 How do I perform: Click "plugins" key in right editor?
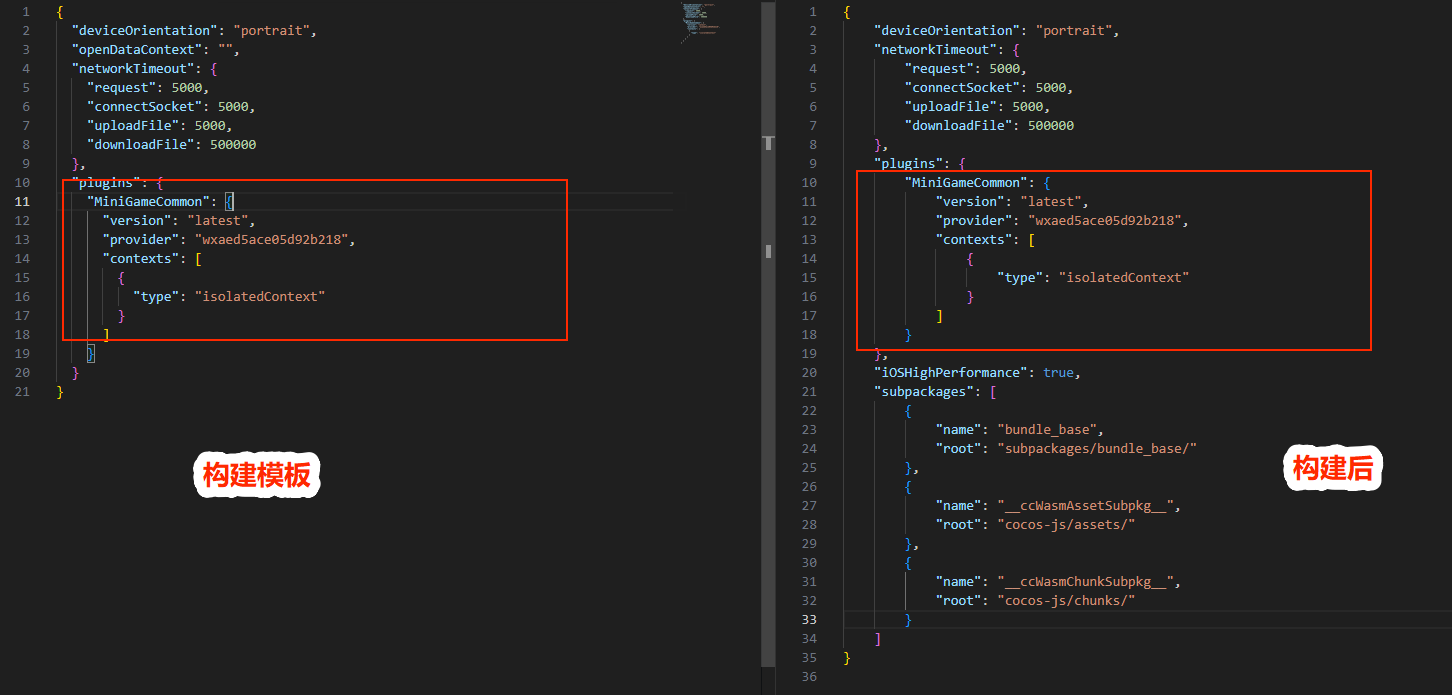tap(908, 163)
